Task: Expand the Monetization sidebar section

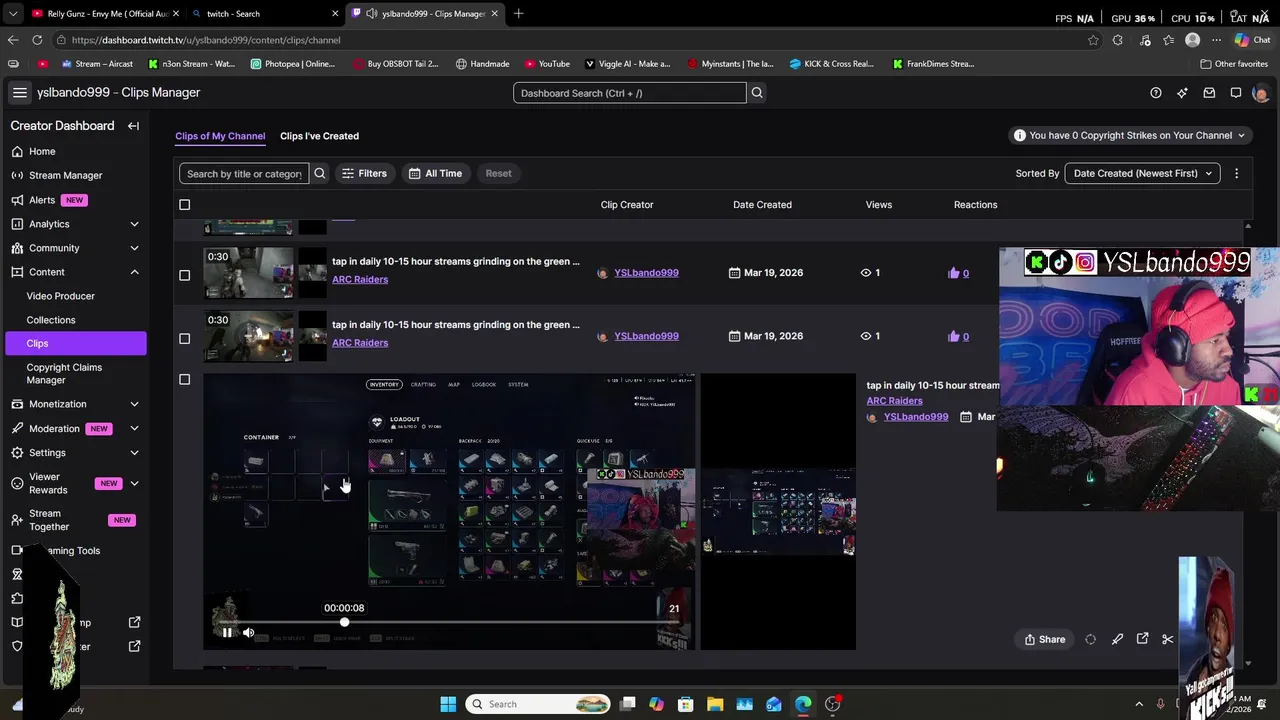Action: pyautogui.click(x=134, y=404)
